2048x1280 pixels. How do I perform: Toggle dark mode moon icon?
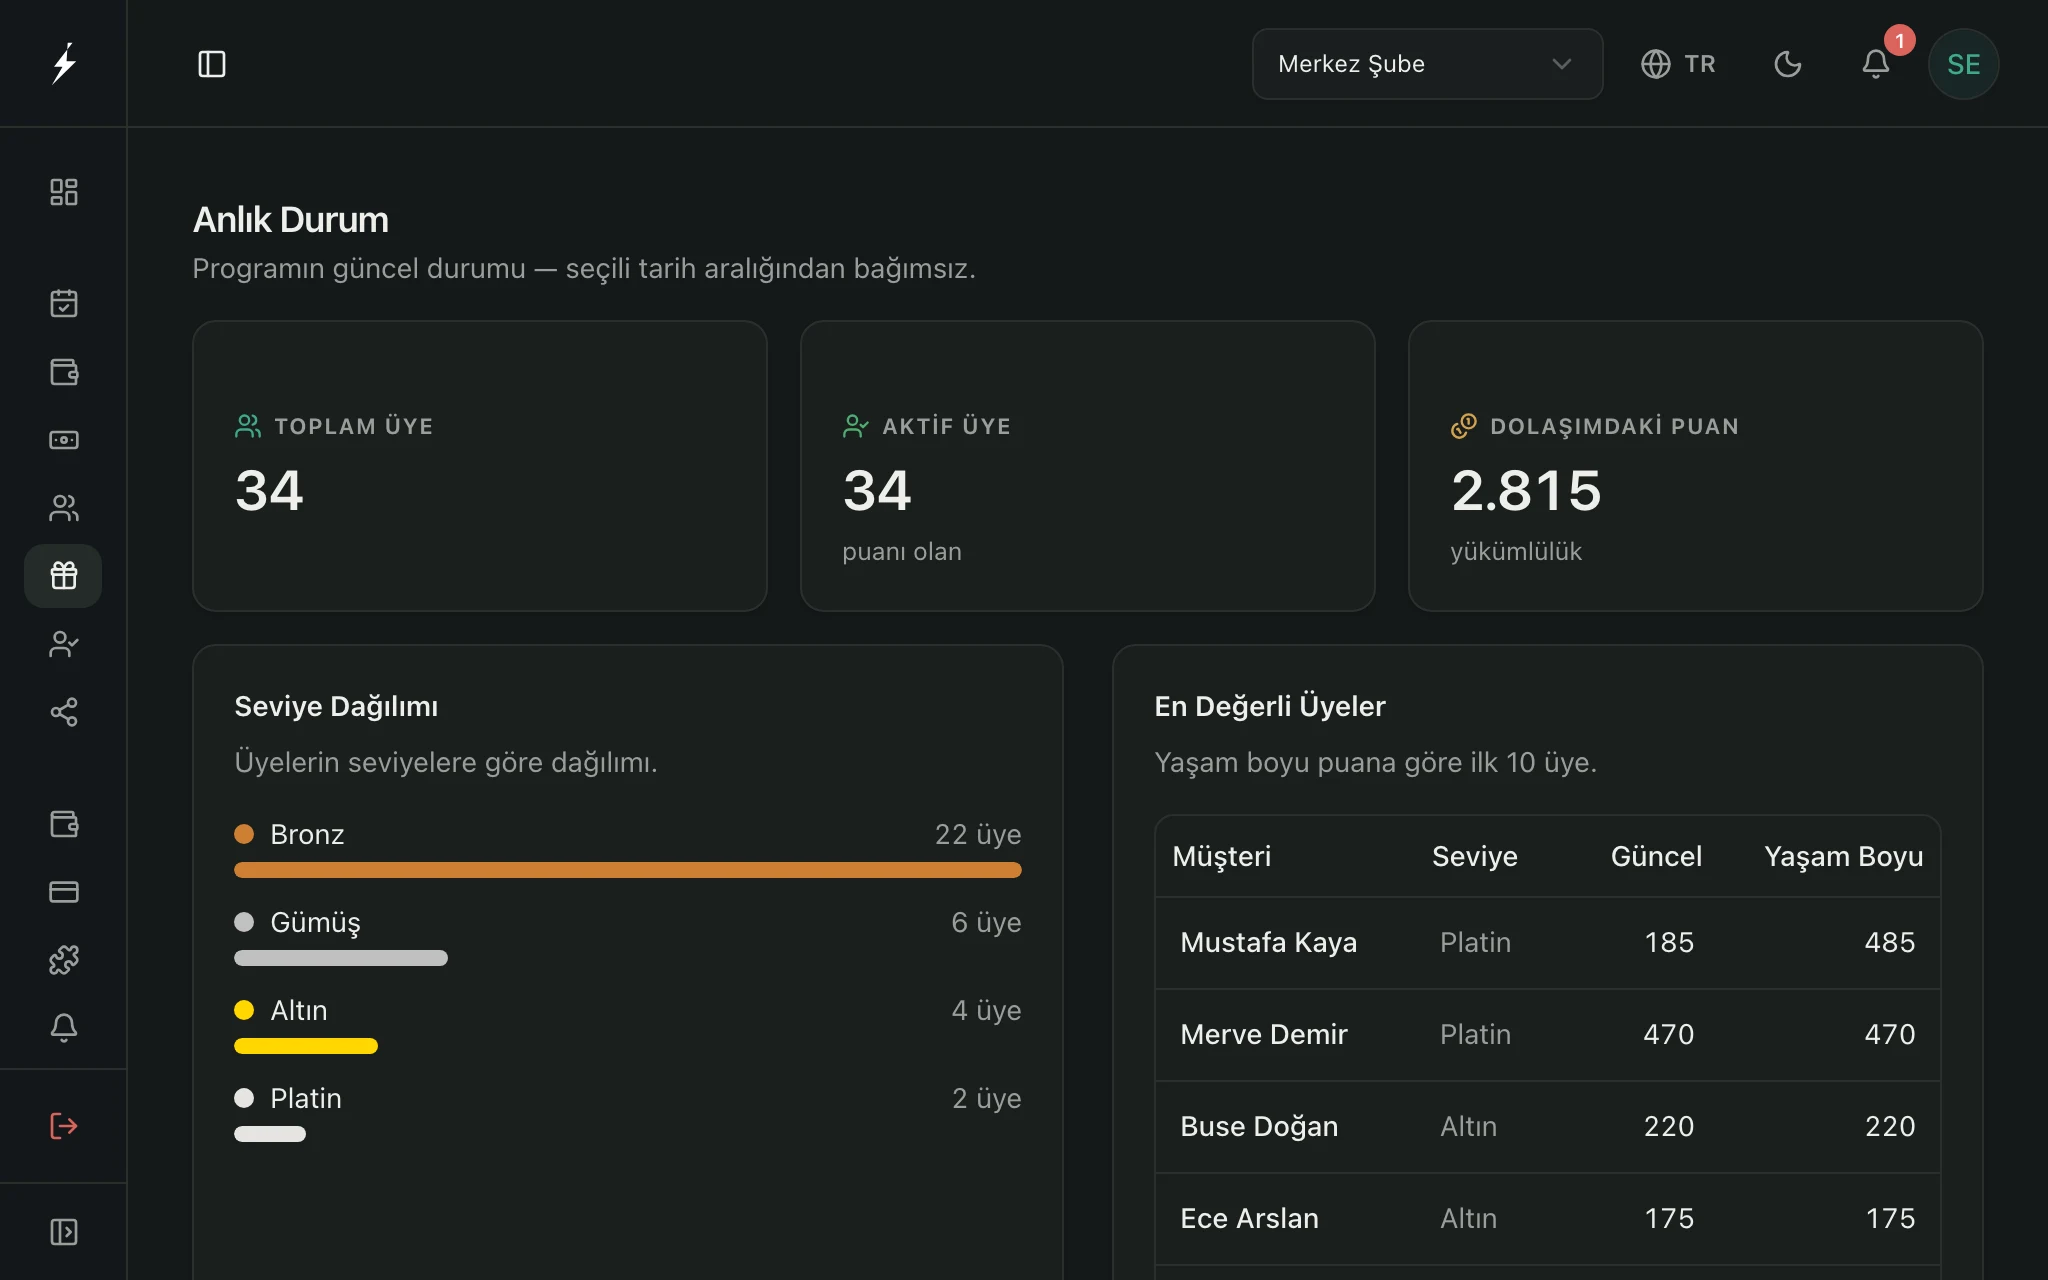tap(1788, 64)
